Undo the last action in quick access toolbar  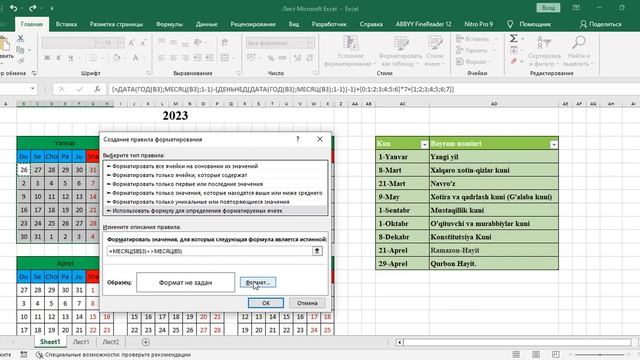(x=13, y=8)
